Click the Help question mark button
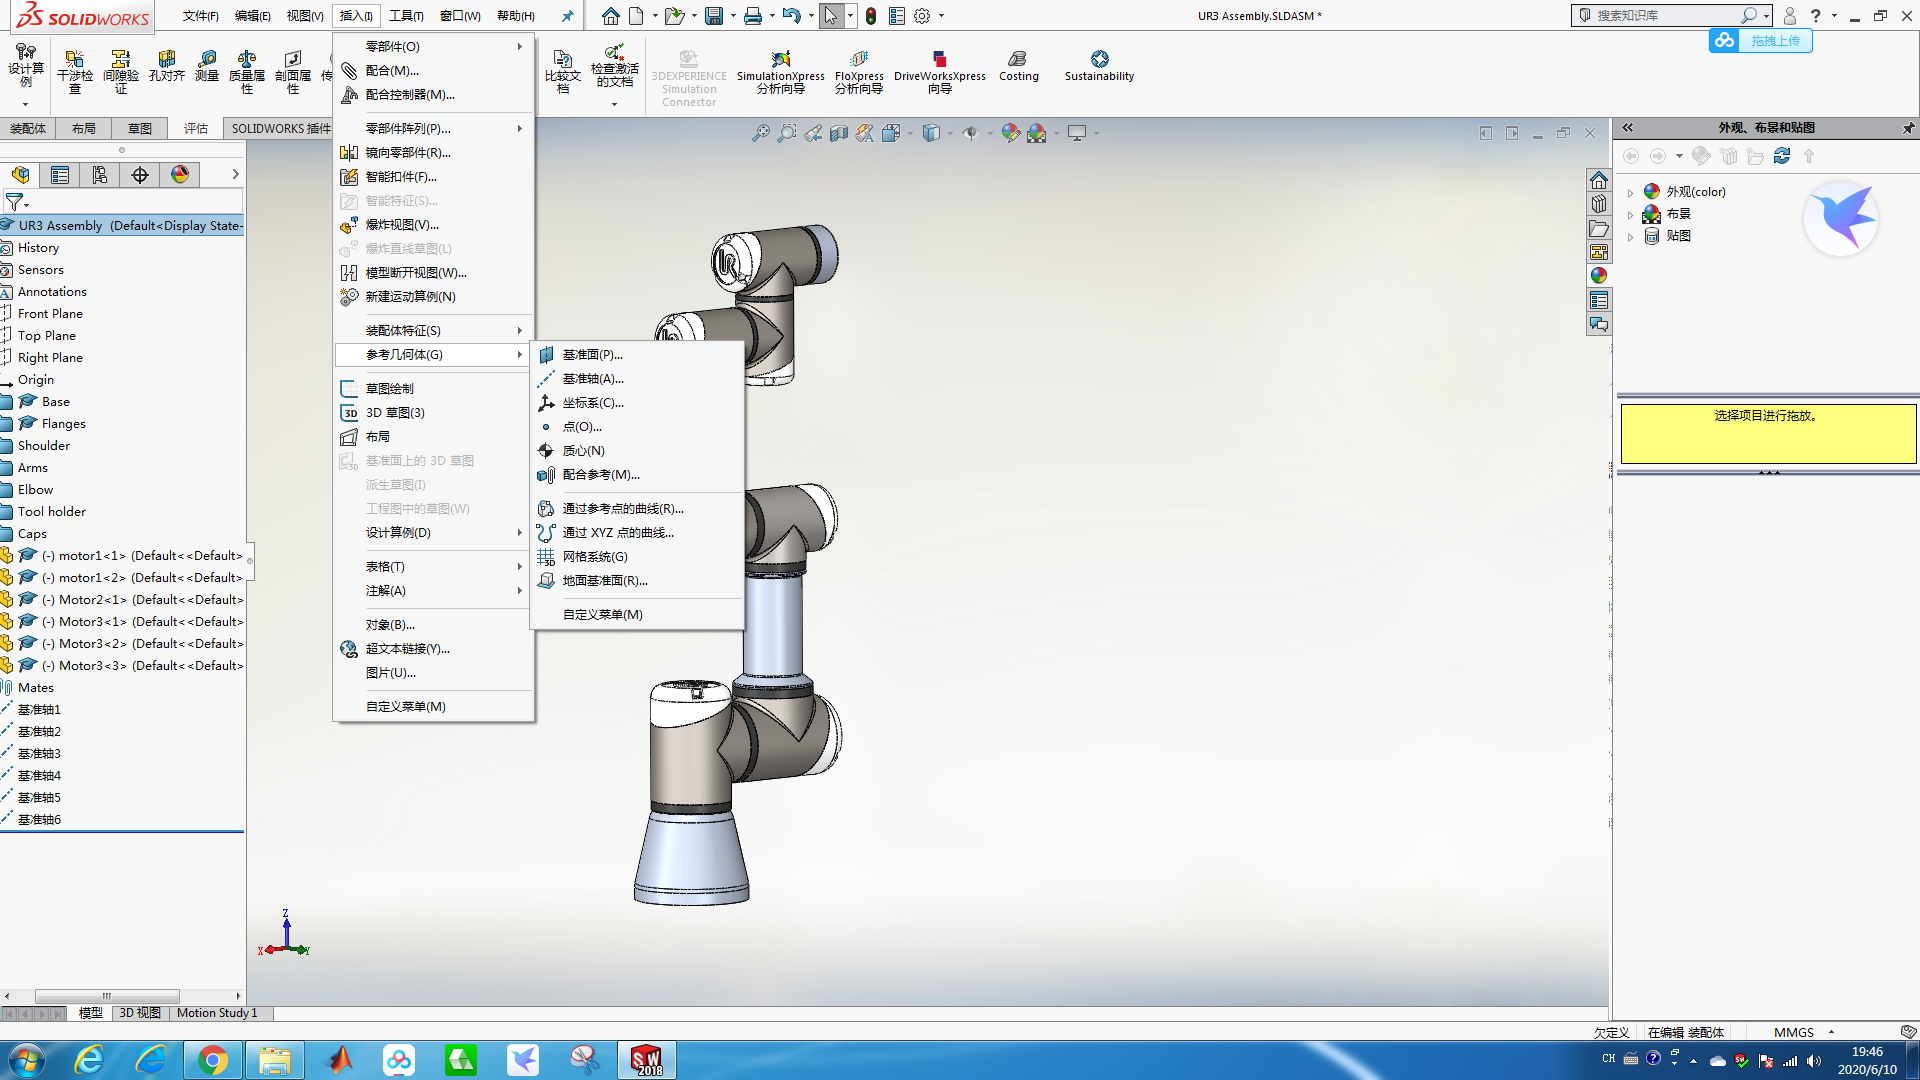The image size is (1920, 1080). [1814, 16]
